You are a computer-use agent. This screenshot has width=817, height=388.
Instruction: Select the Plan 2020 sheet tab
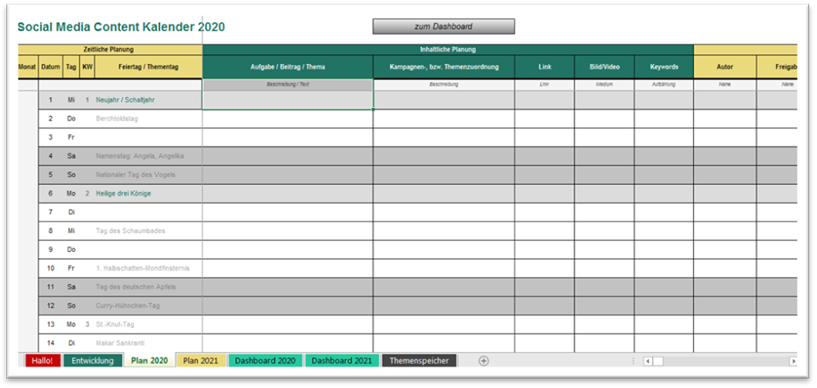(x=150, y=361)
